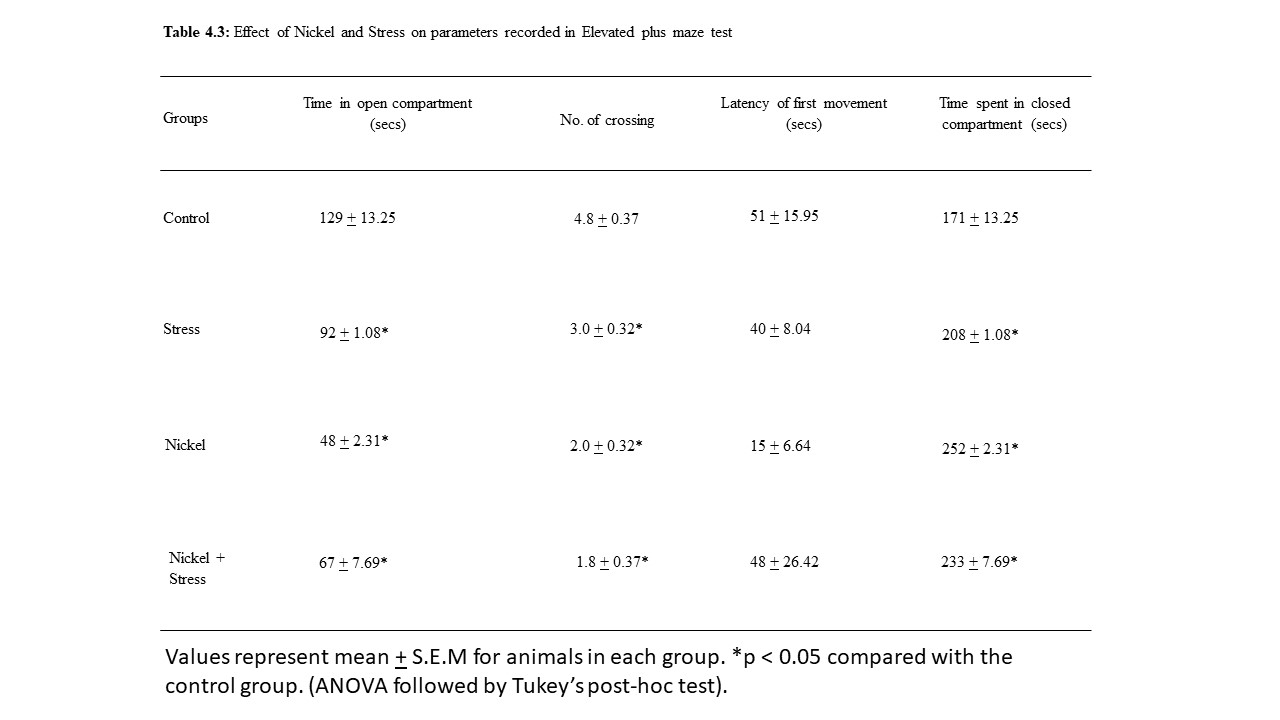Select the 4.8 ± 0.37 cell

(x=606, y=219)
